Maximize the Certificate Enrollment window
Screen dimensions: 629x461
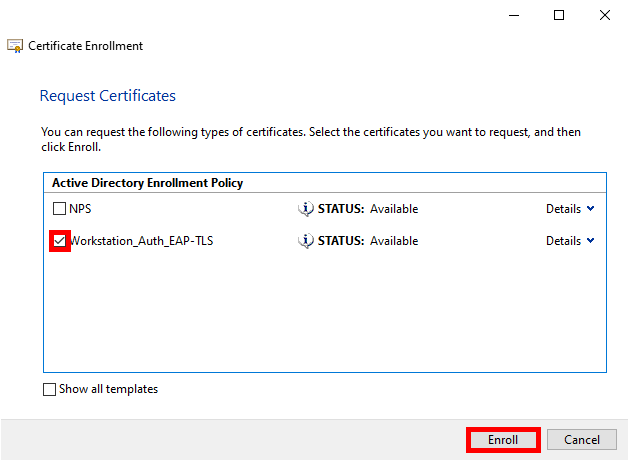(x=559, y=15)
